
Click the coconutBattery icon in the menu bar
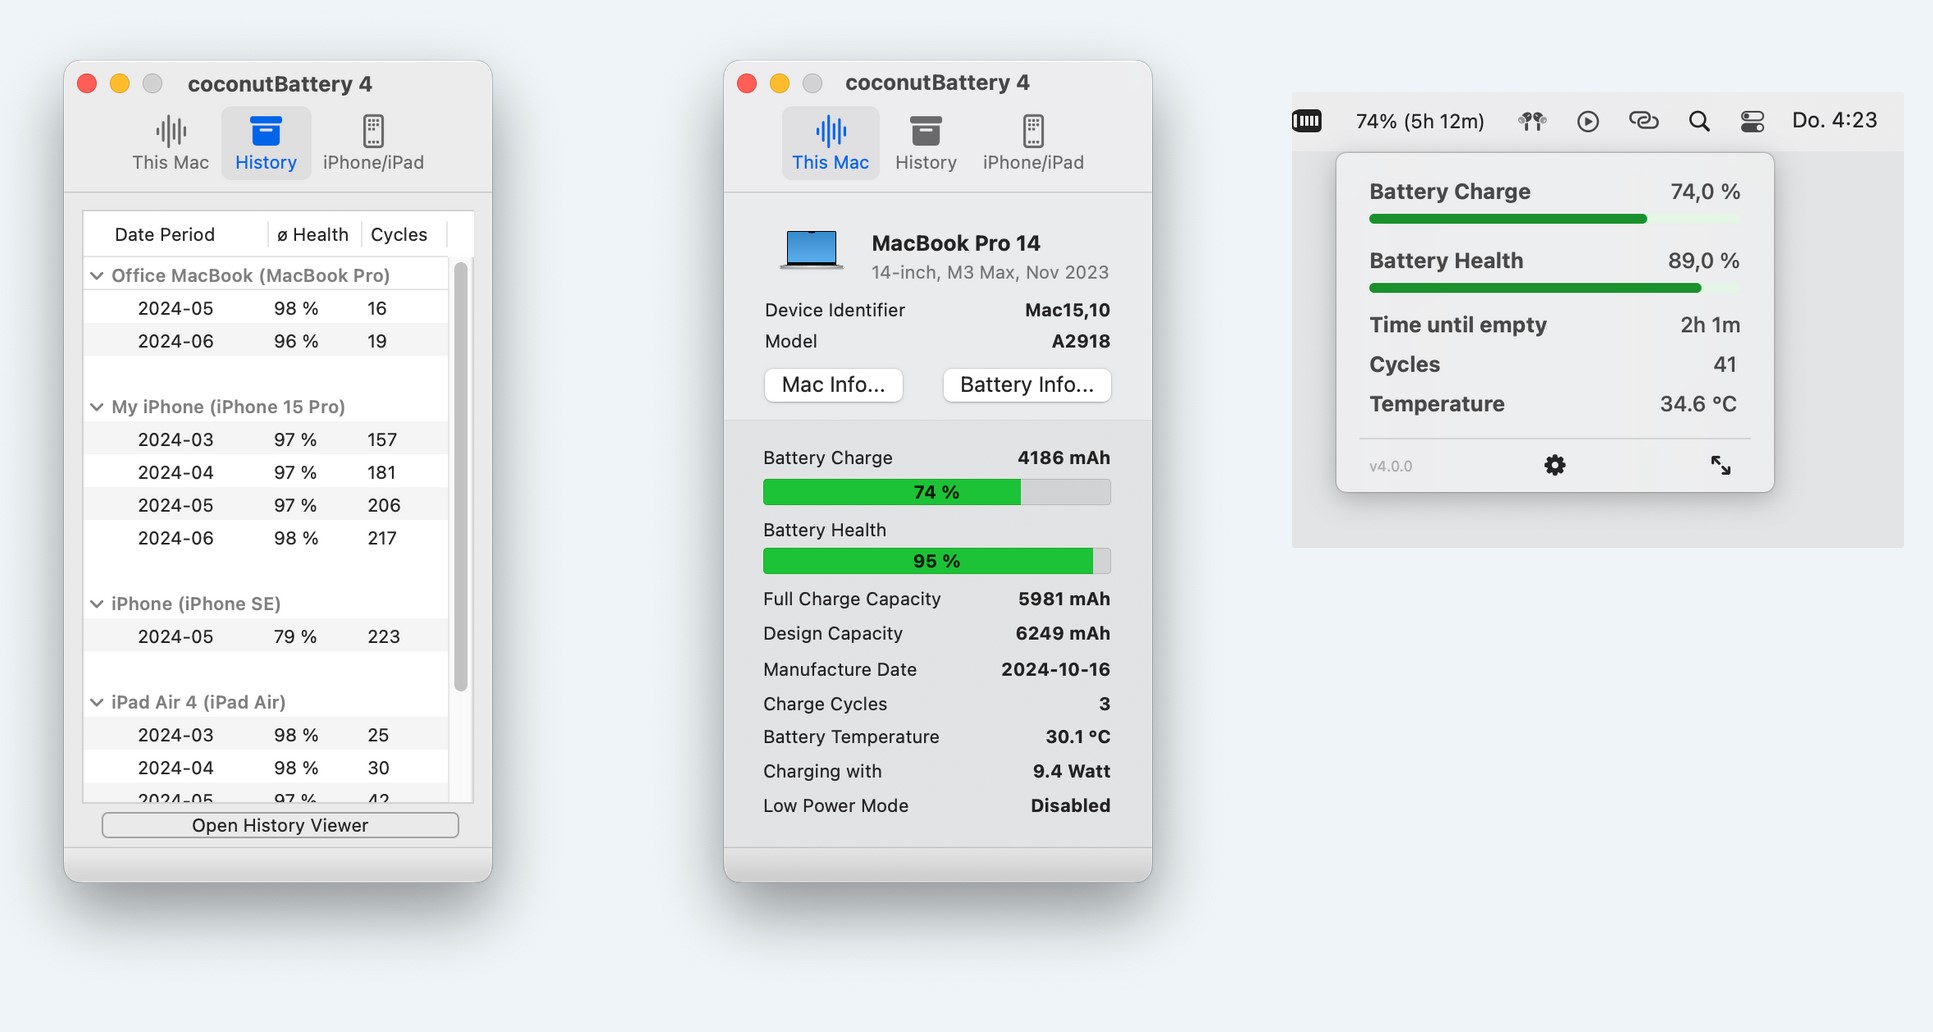coord(1307,120)
